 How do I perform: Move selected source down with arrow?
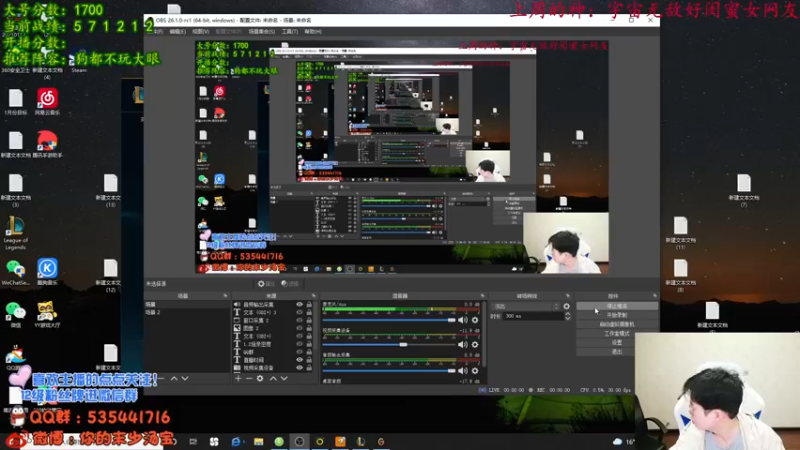pyautogui.click(x=284, y=379)
